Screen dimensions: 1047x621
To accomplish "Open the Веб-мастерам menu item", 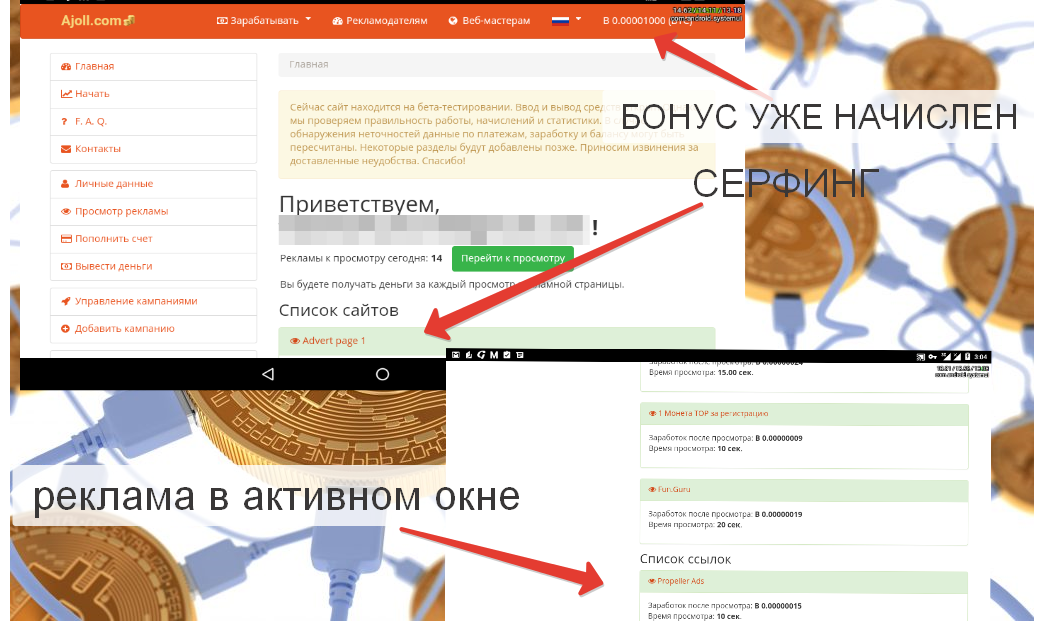I will pyautogui.click(x=489, y=21).
